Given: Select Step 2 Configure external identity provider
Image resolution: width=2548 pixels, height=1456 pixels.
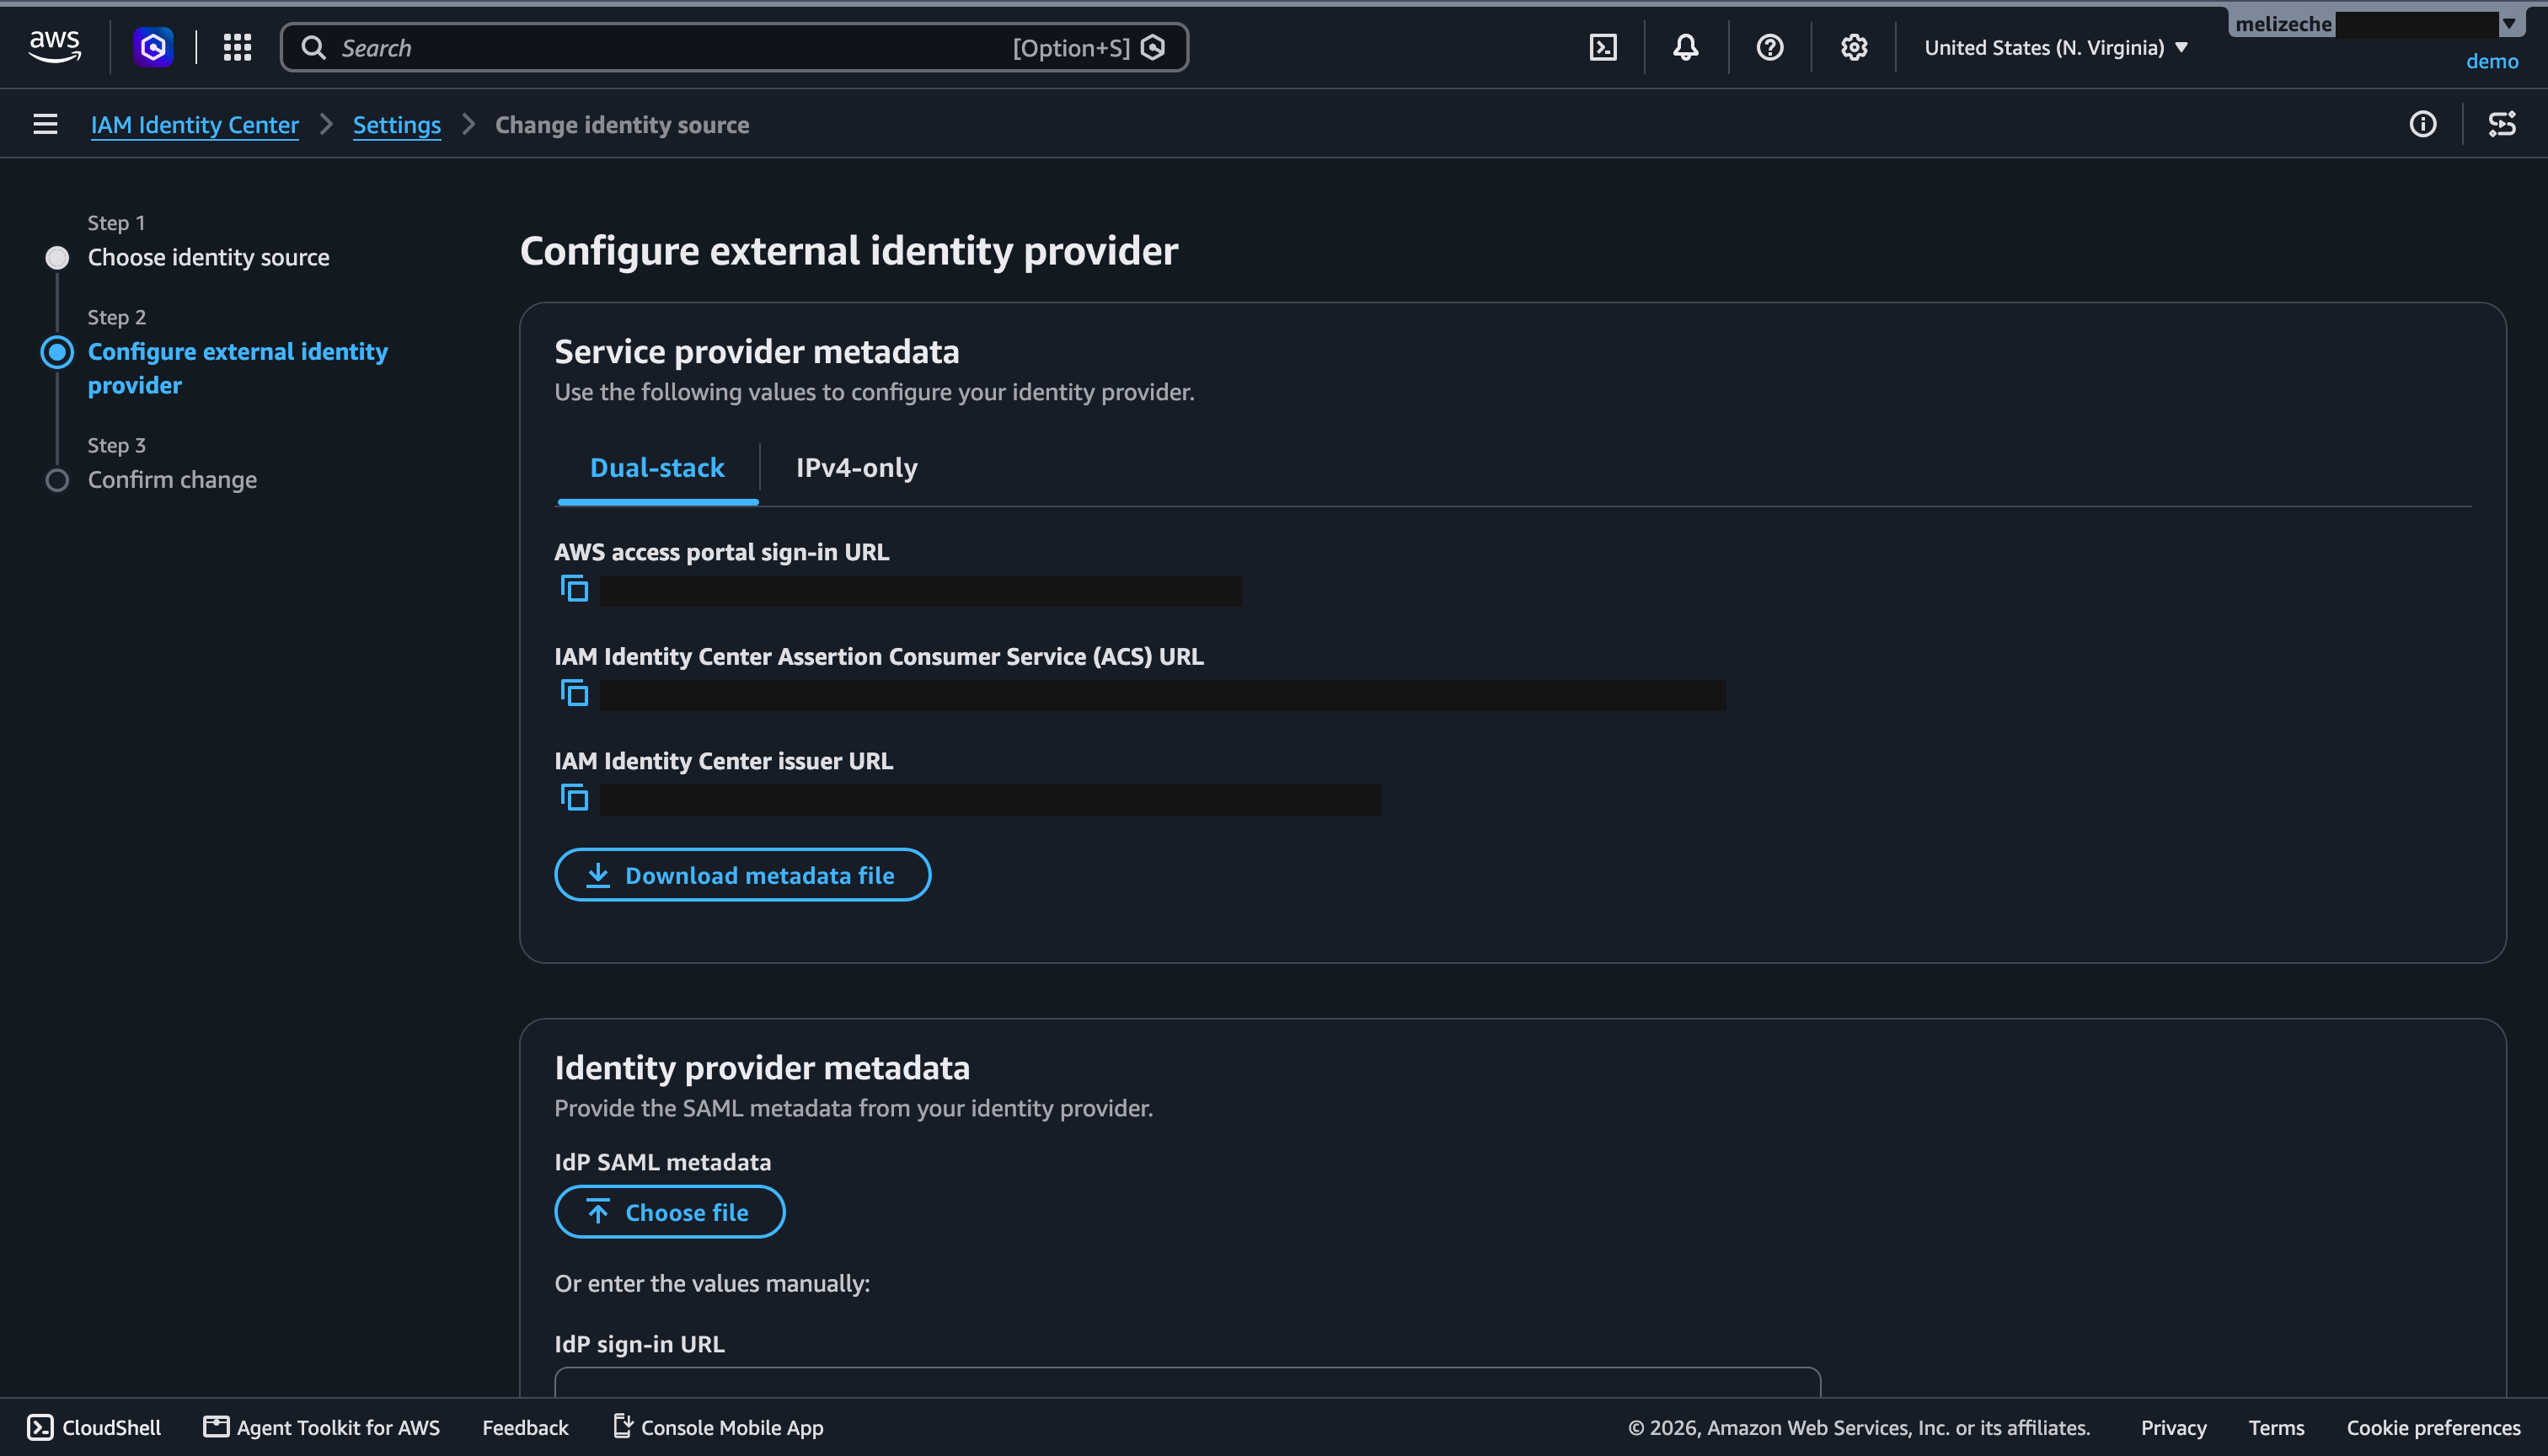Looking at the screenshot, I should (238, 368).
